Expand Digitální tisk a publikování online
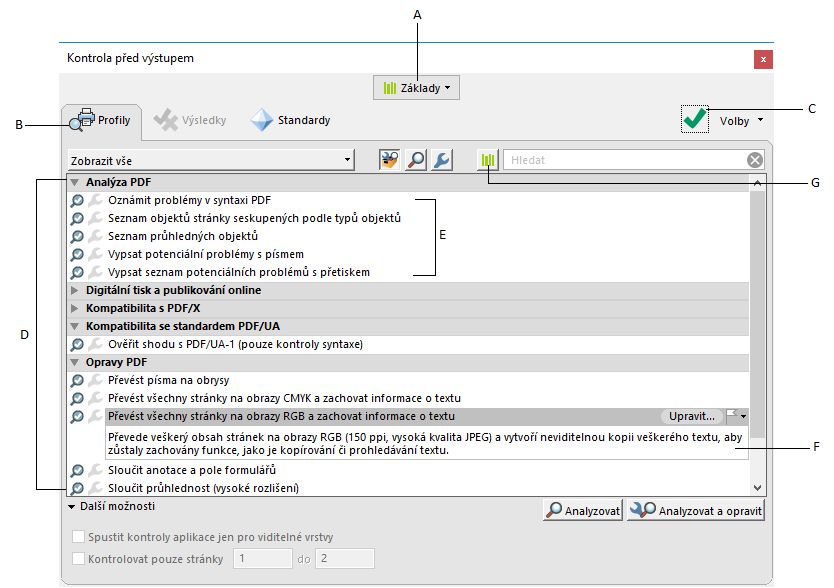Viewport: 834px width, 588px height. click(x=74, y=290)
